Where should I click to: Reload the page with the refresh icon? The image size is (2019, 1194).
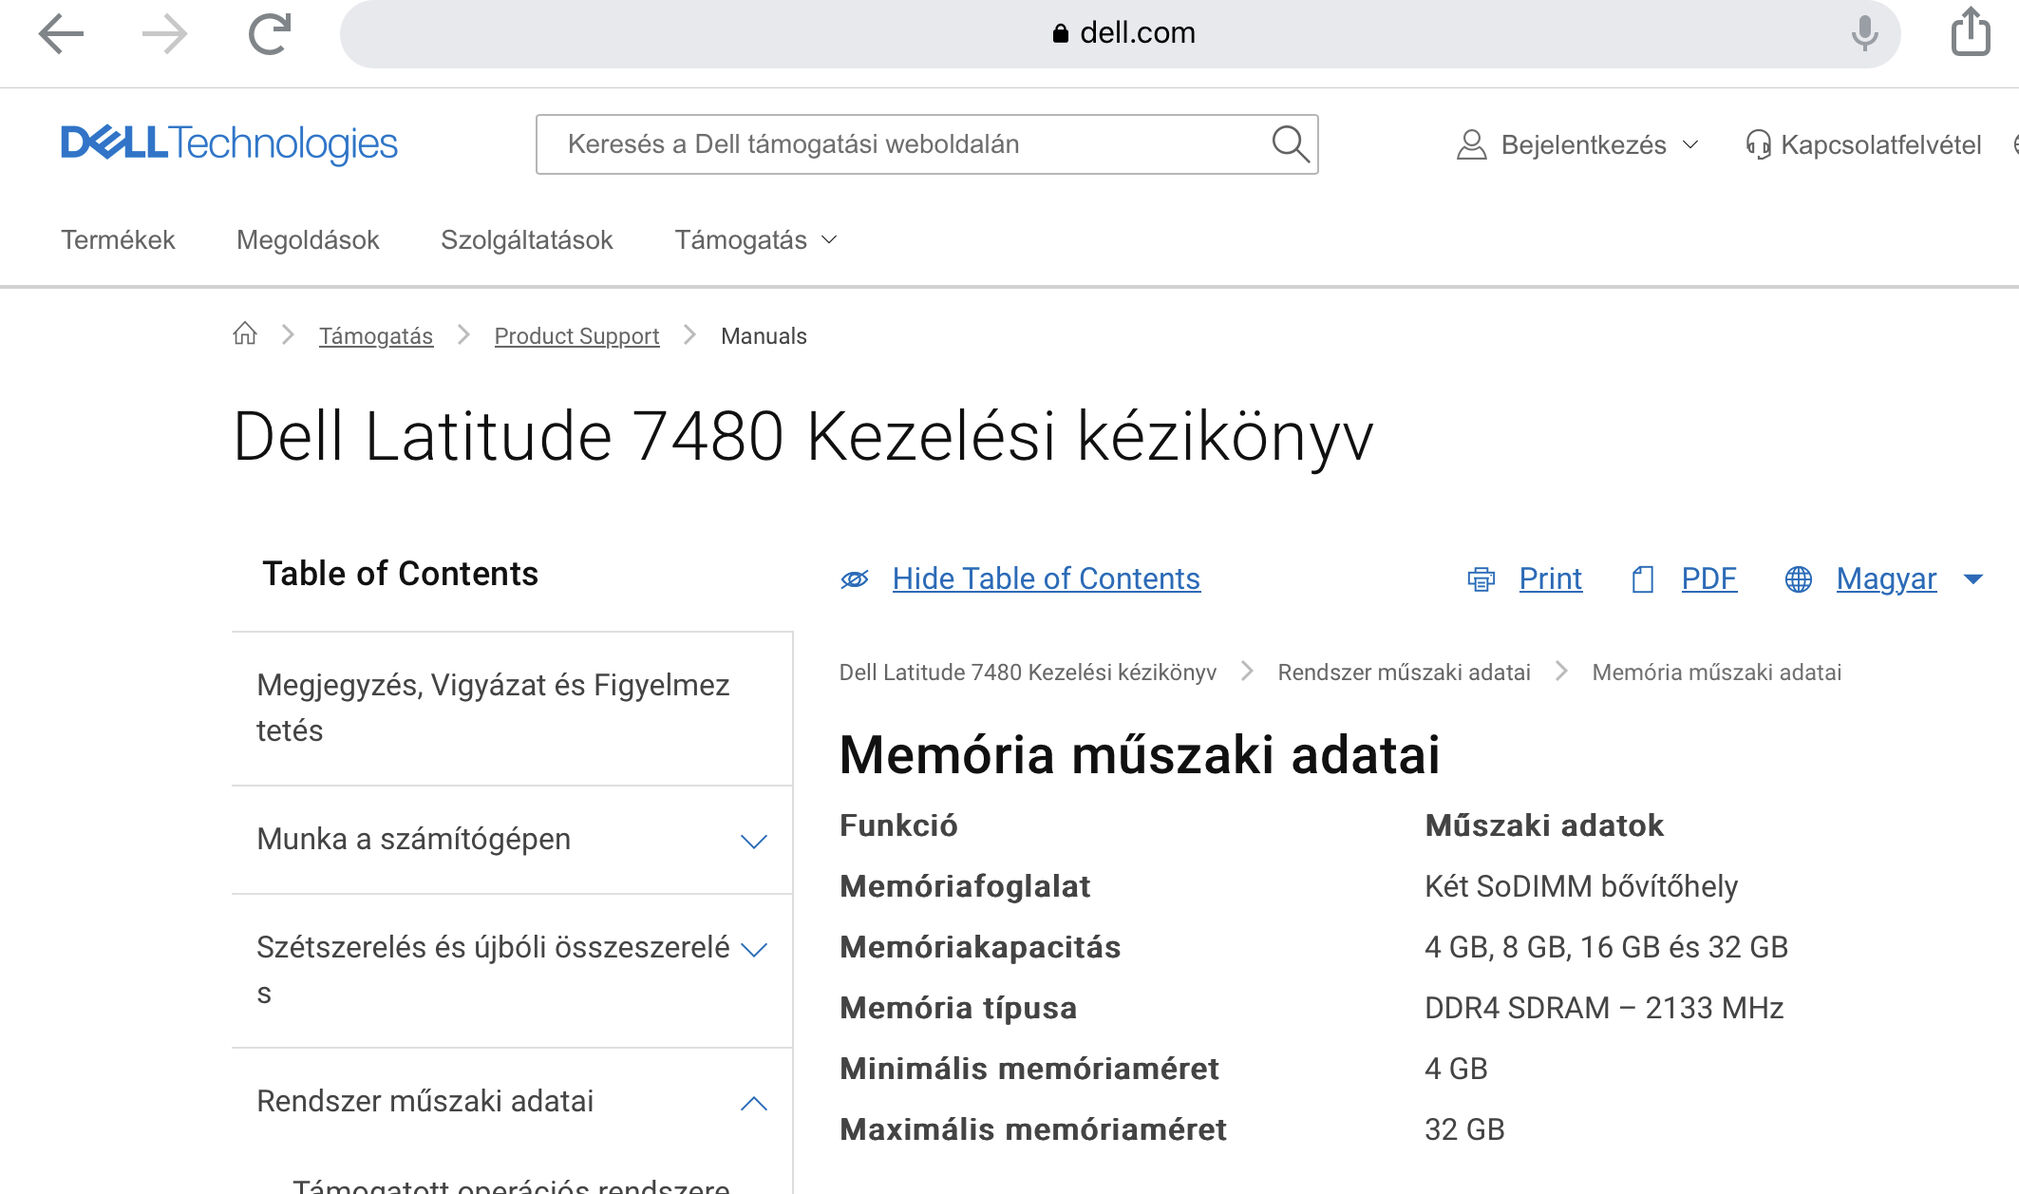(270, 33)
